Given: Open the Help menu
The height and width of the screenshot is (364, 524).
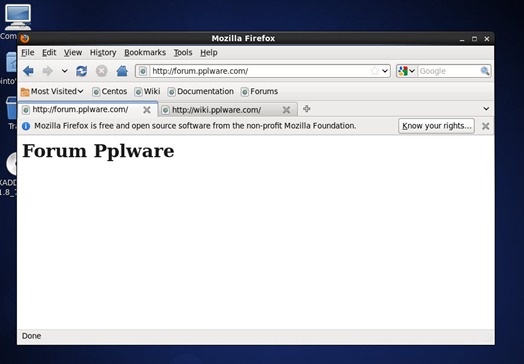Looking at the screenshot, I should (209, 52).
